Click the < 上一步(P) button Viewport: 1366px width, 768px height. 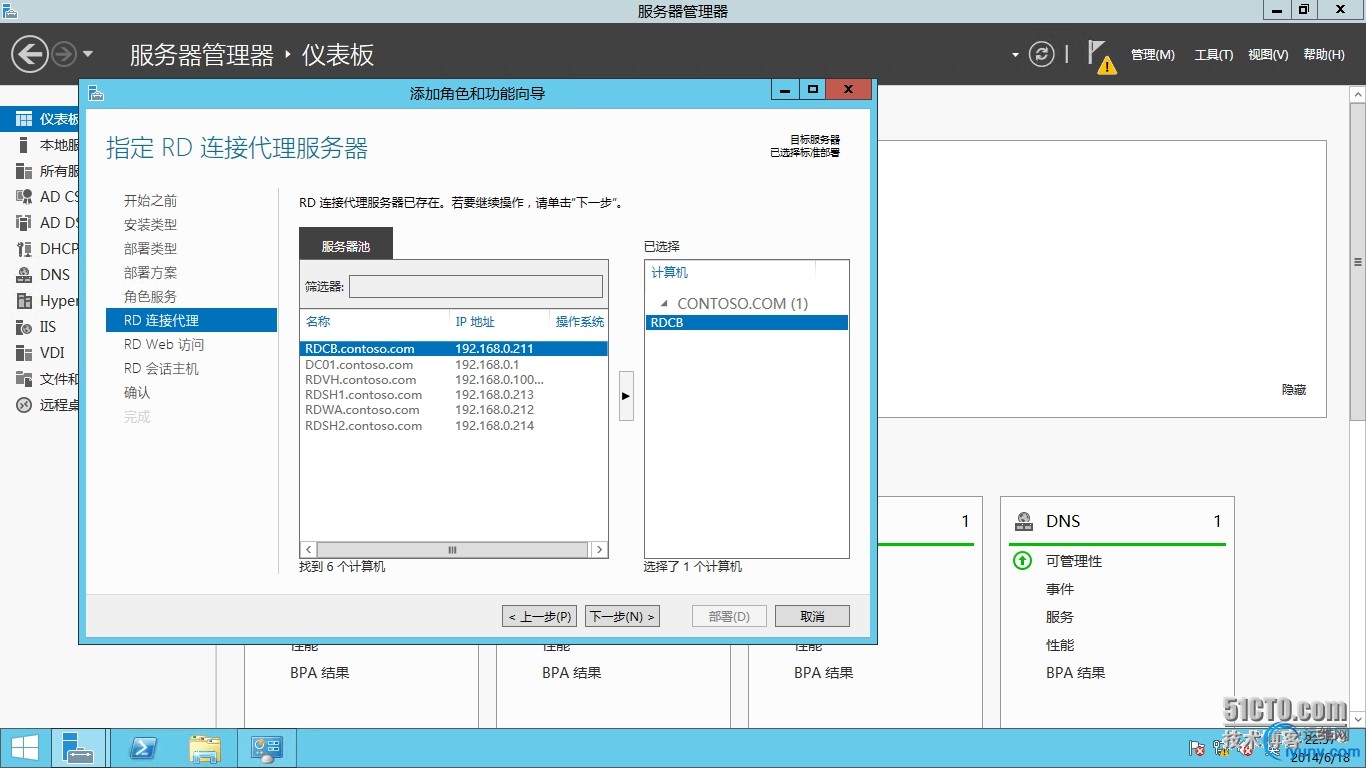(x=540, y=617)
